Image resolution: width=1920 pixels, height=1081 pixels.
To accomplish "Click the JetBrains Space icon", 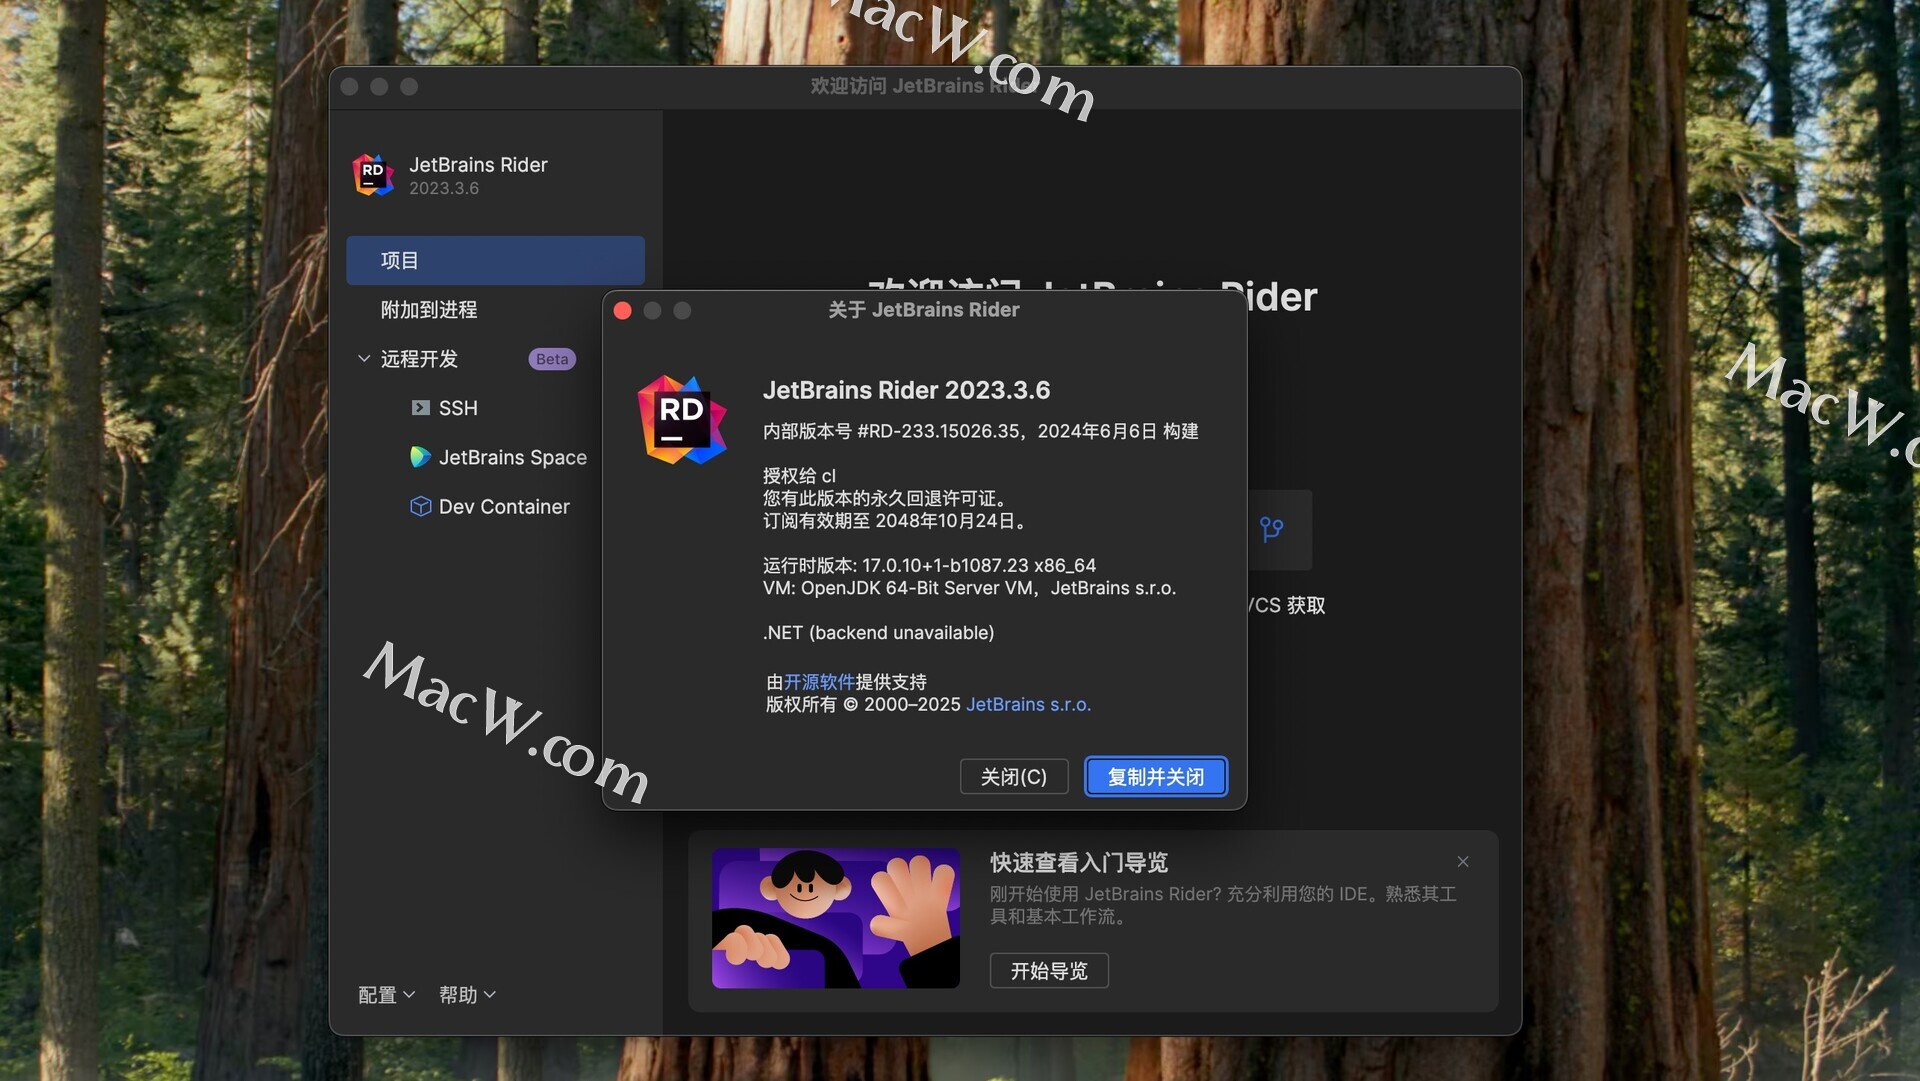I will click(420, 457).
